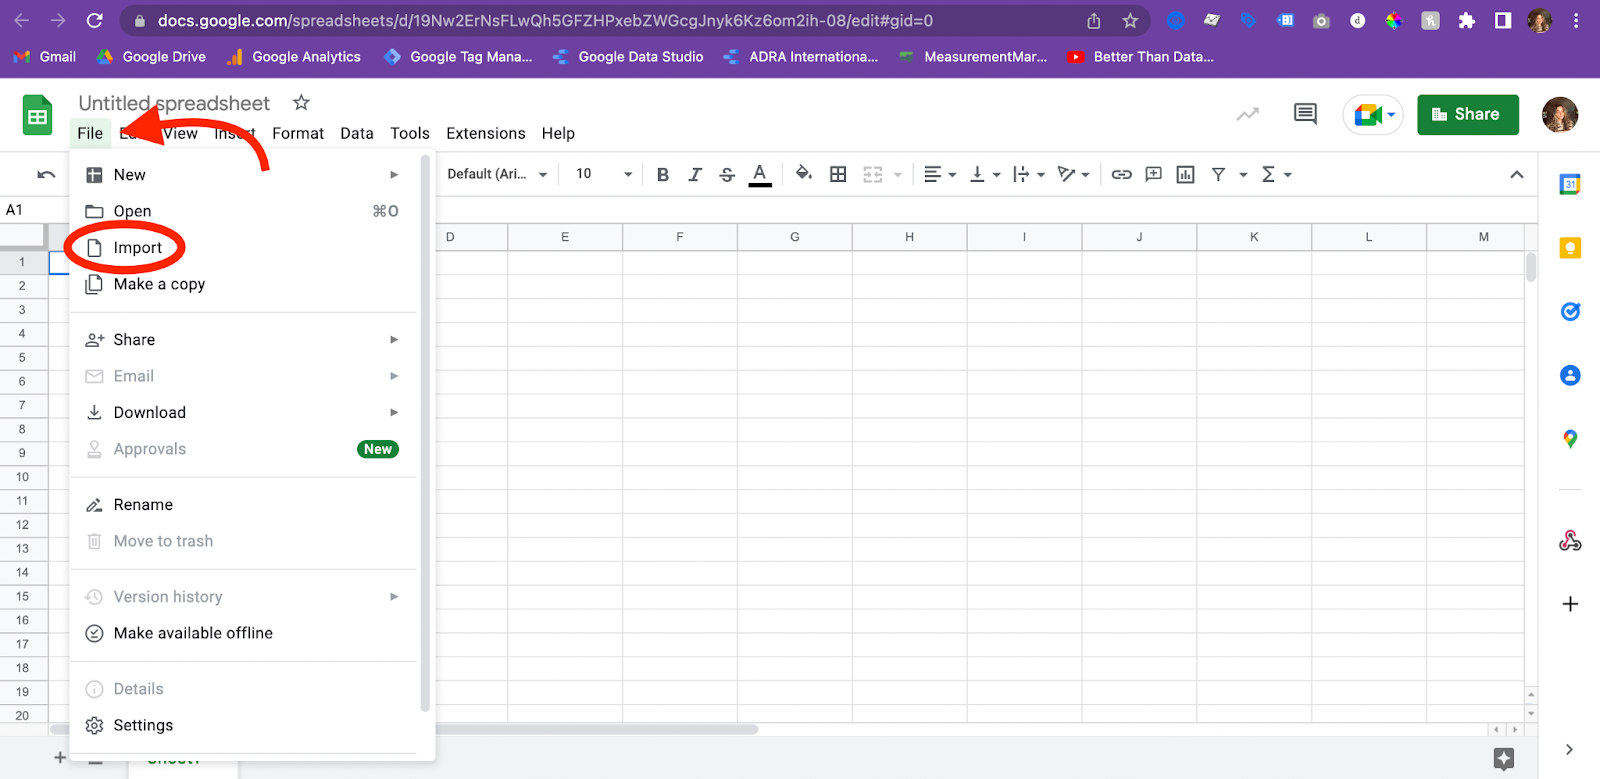The image size is (1600, 779).
Task: Hide the side panel with the chevron
Action: (x=1569, y=749)
